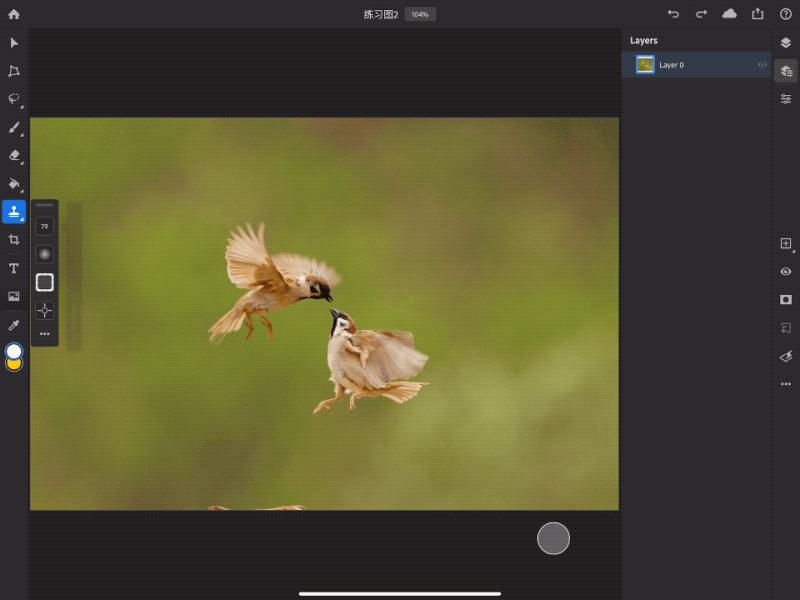This screenshot has width=800, height=600.
Task: Select the Eyedropper tool
Action: pos(13,324)
